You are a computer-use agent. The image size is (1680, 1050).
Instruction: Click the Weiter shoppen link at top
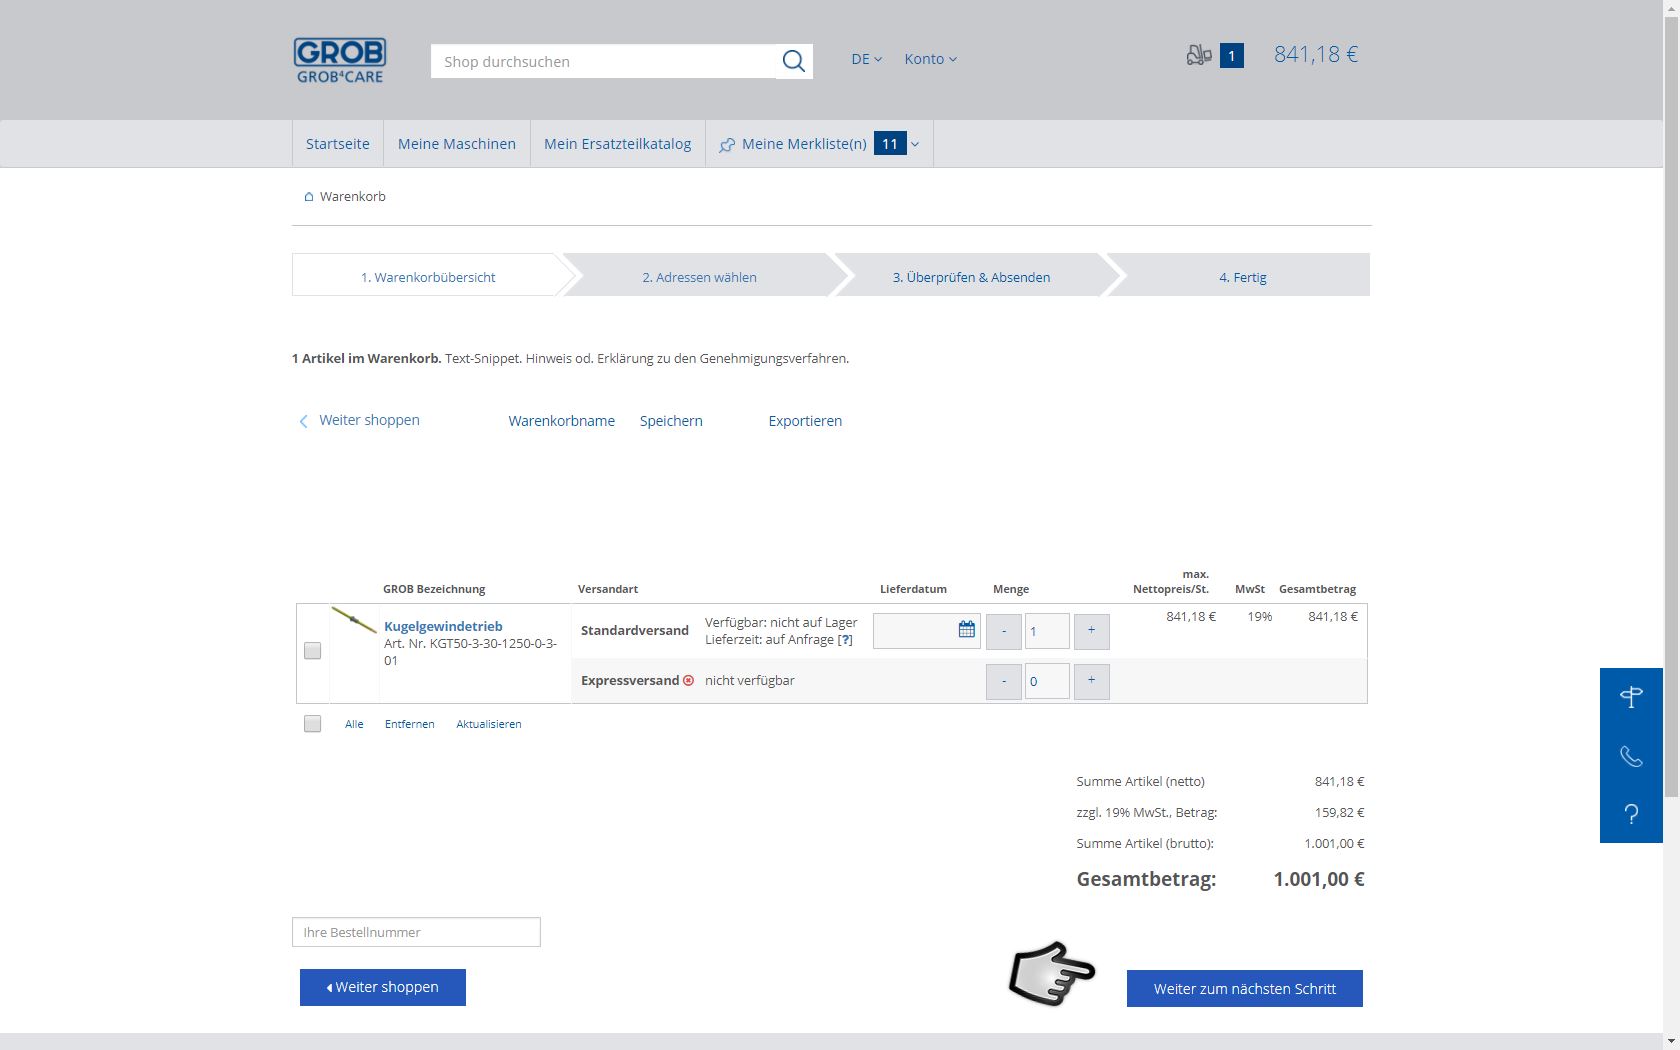point(360,420)
